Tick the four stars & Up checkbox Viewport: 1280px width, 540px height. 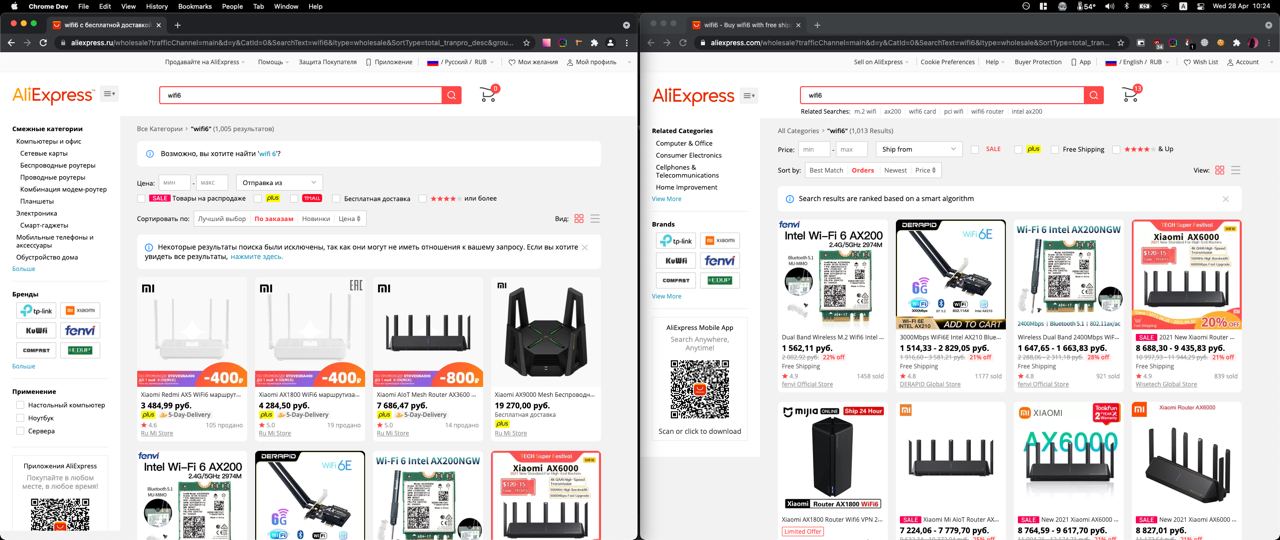tap(1116, 149)
